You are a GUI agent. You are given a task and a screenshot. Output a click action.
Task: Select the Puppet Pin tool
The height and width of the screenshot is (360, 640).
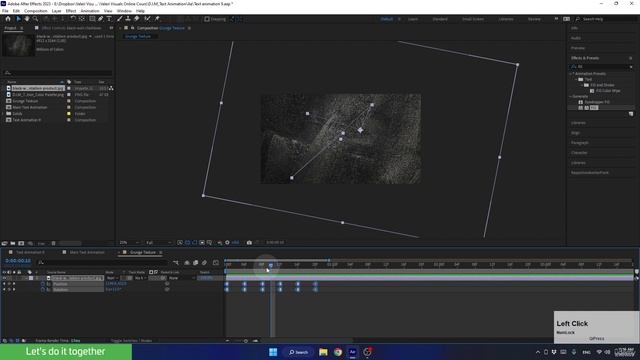pos(157,19)
